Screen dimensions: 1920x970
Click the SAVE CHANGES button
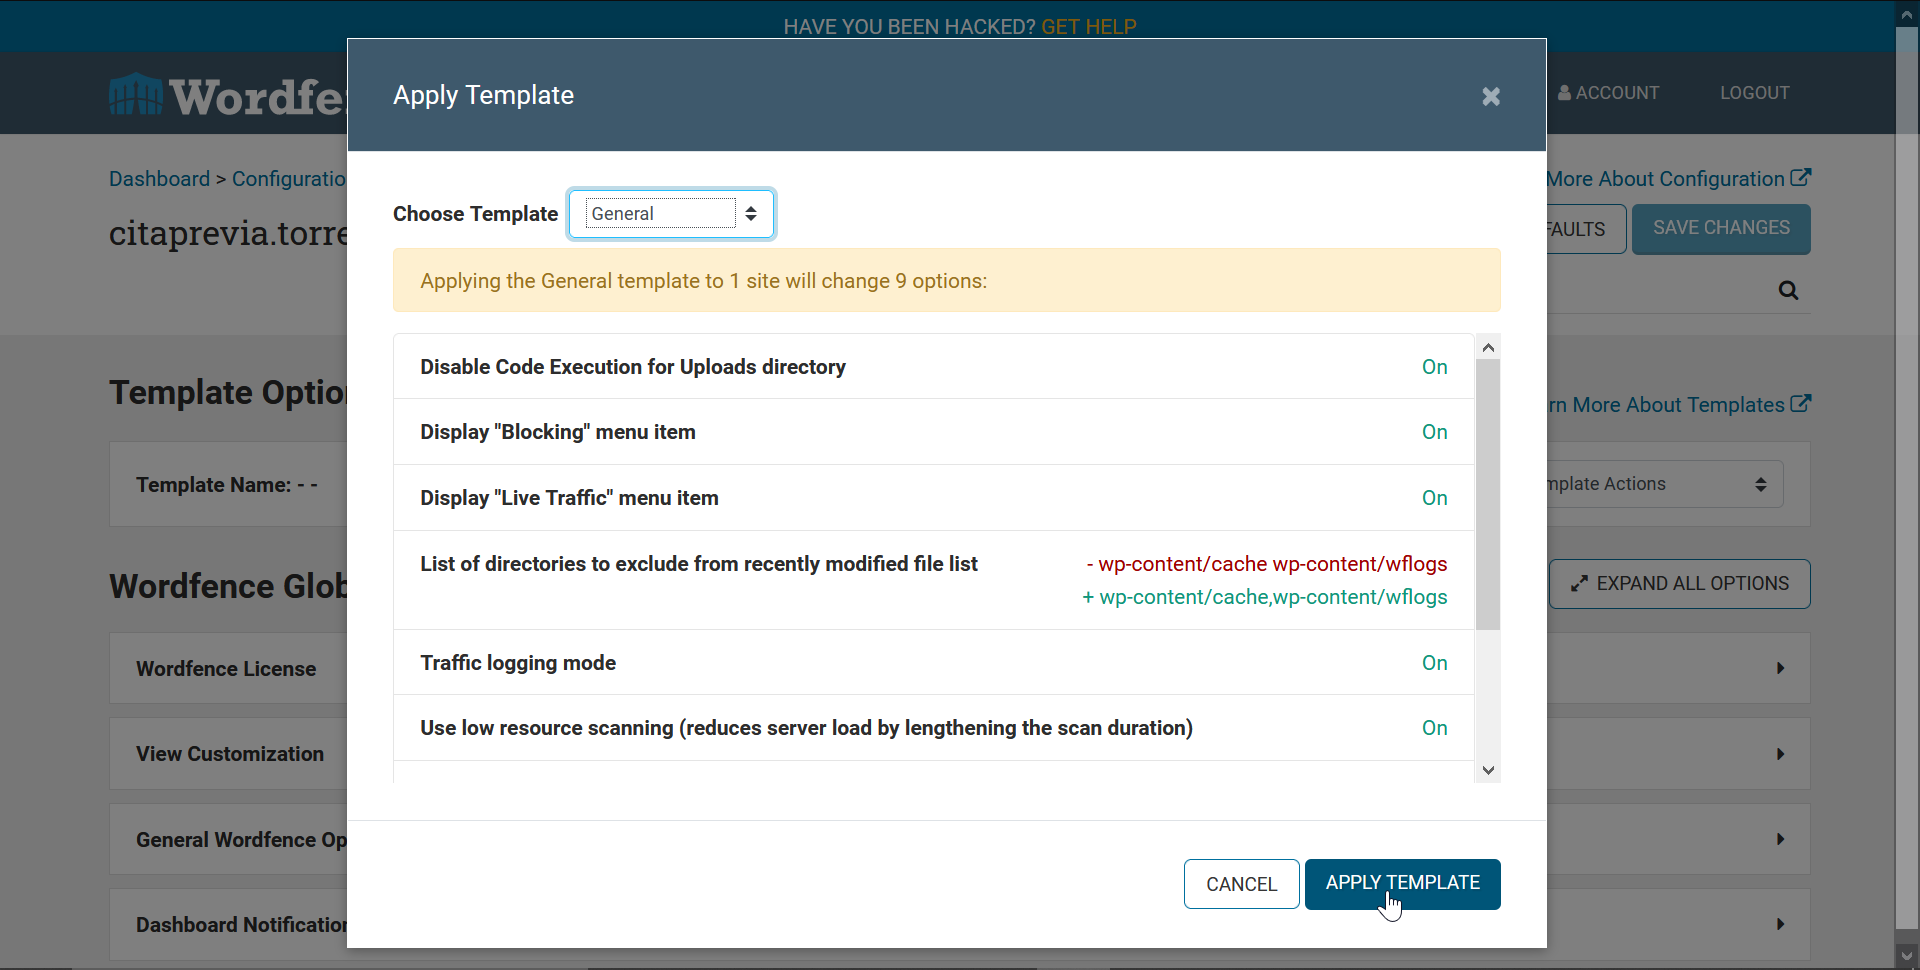1720,229
